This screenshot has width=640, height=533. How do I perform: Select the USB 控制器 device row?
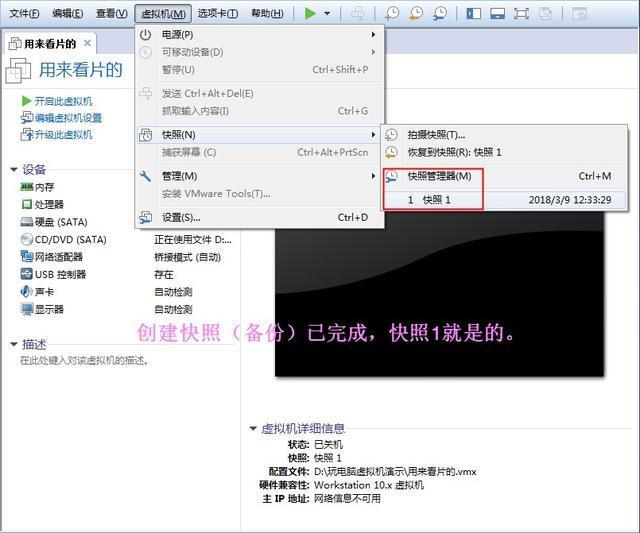53,274
